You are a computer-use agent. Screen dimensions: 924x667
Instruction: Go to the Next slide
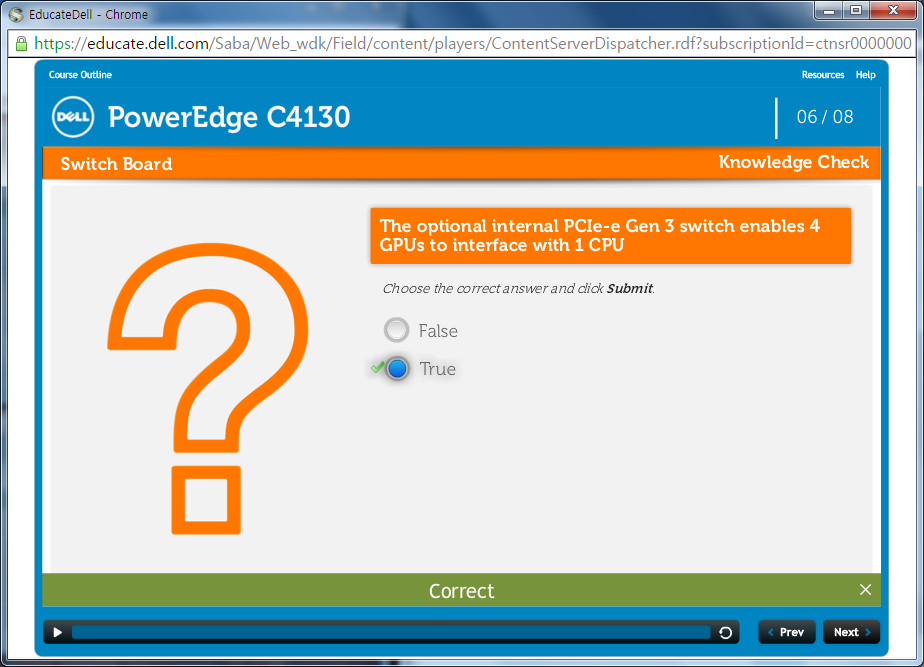click(850, 632)
